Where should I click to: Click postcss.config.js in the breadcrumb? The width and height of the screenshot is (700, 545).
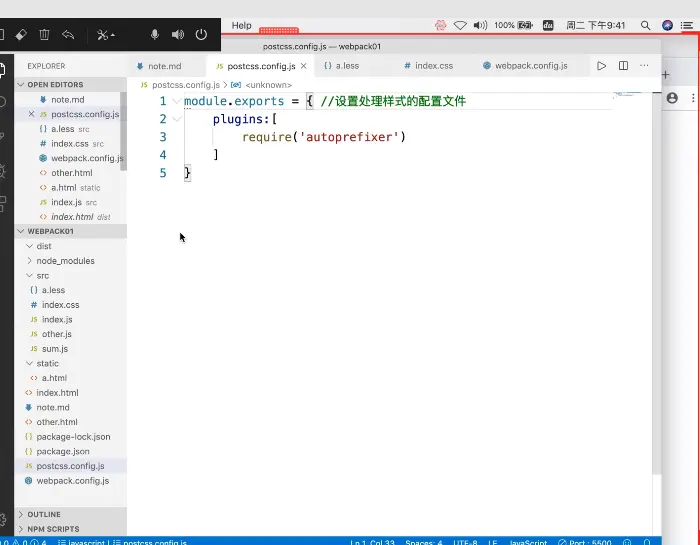pyautogui.click(x=186, y=85)
